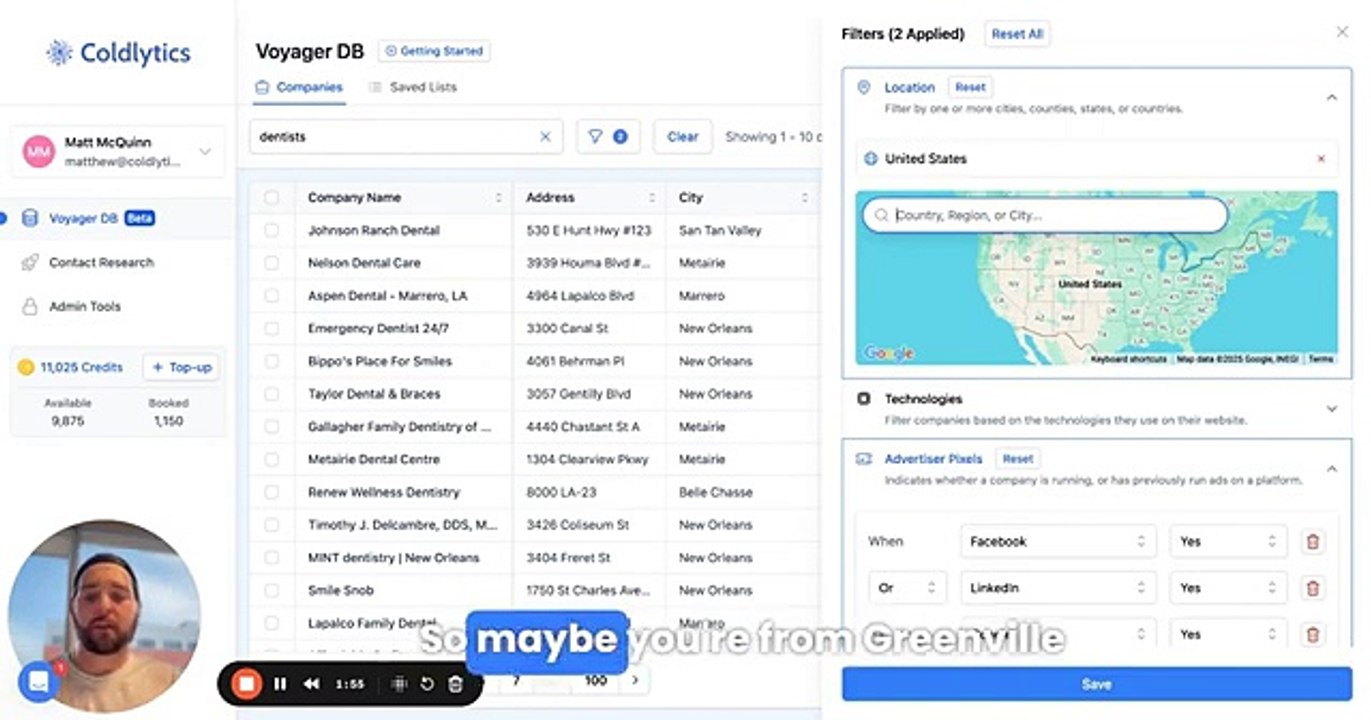
Task: Restart the recording with circular arrow
Action: pyautogui.click(x=427, y=684)
